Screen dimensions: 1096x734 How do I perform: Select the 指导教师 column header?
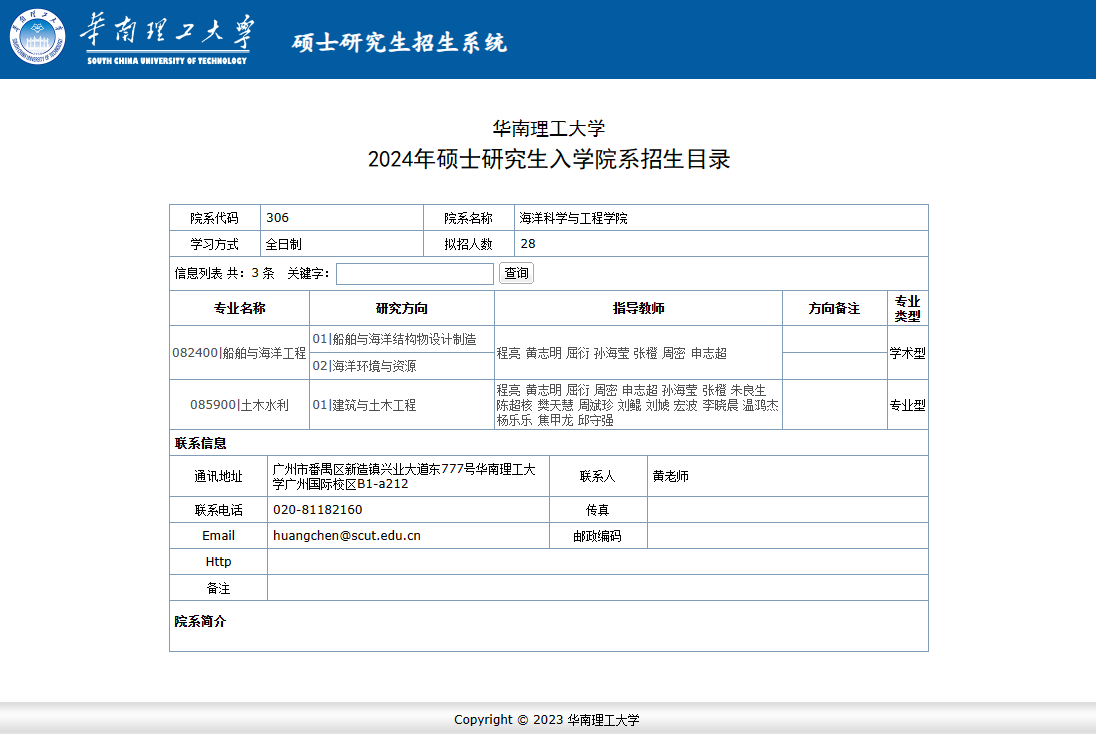pyautogui.click(x=638, y=308)
